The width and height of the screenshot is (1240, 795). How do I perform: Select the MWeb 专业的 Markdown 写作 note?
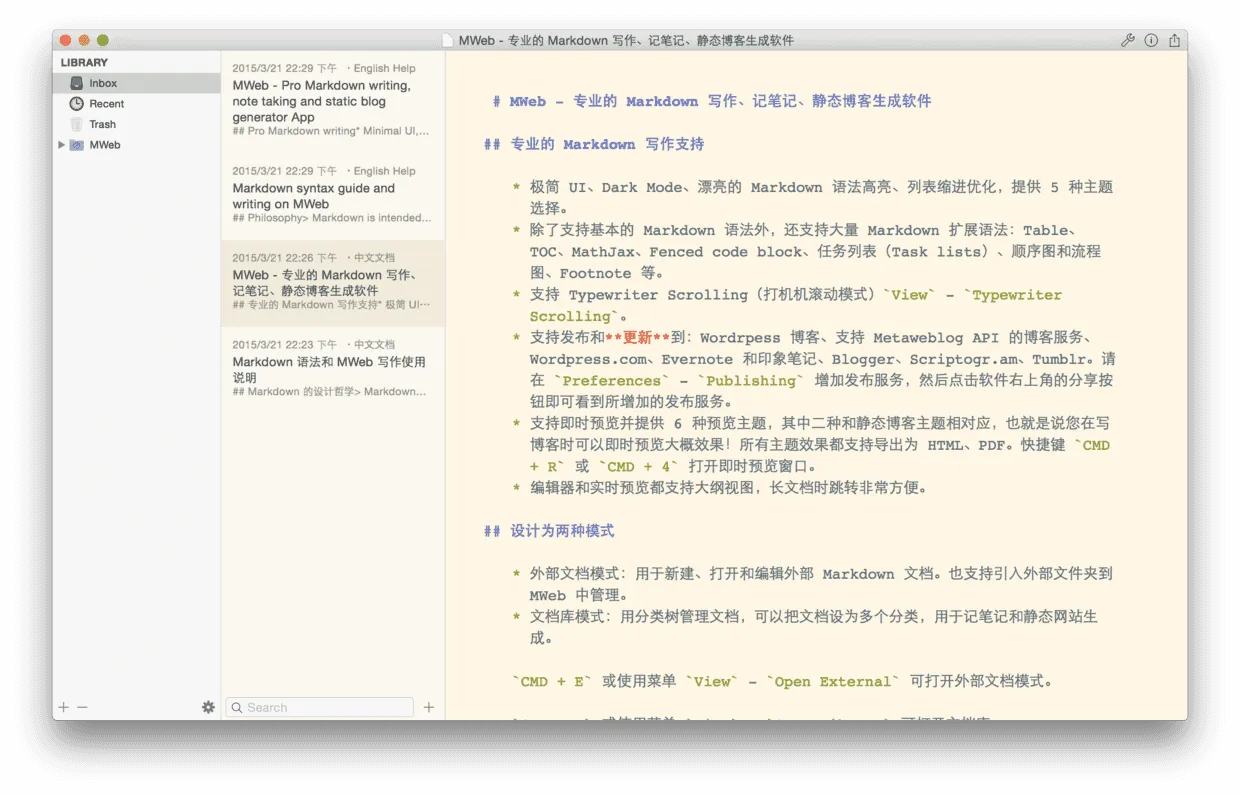pyautogui.click(x=332, y=283)
